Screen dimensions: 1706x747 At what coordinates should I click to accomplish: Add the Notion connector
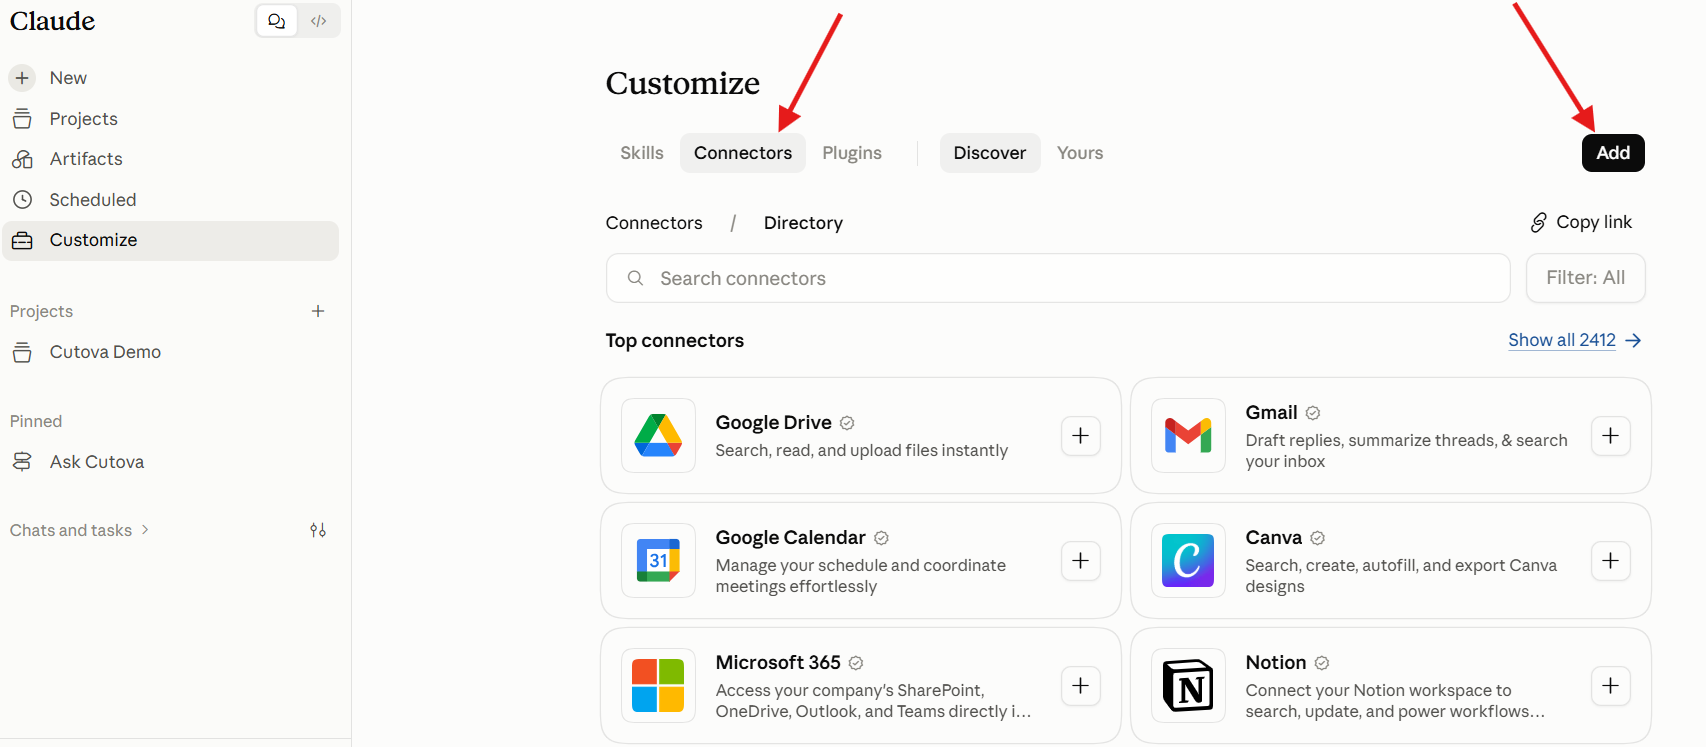pyautogui.click(x=1611, y=686)
